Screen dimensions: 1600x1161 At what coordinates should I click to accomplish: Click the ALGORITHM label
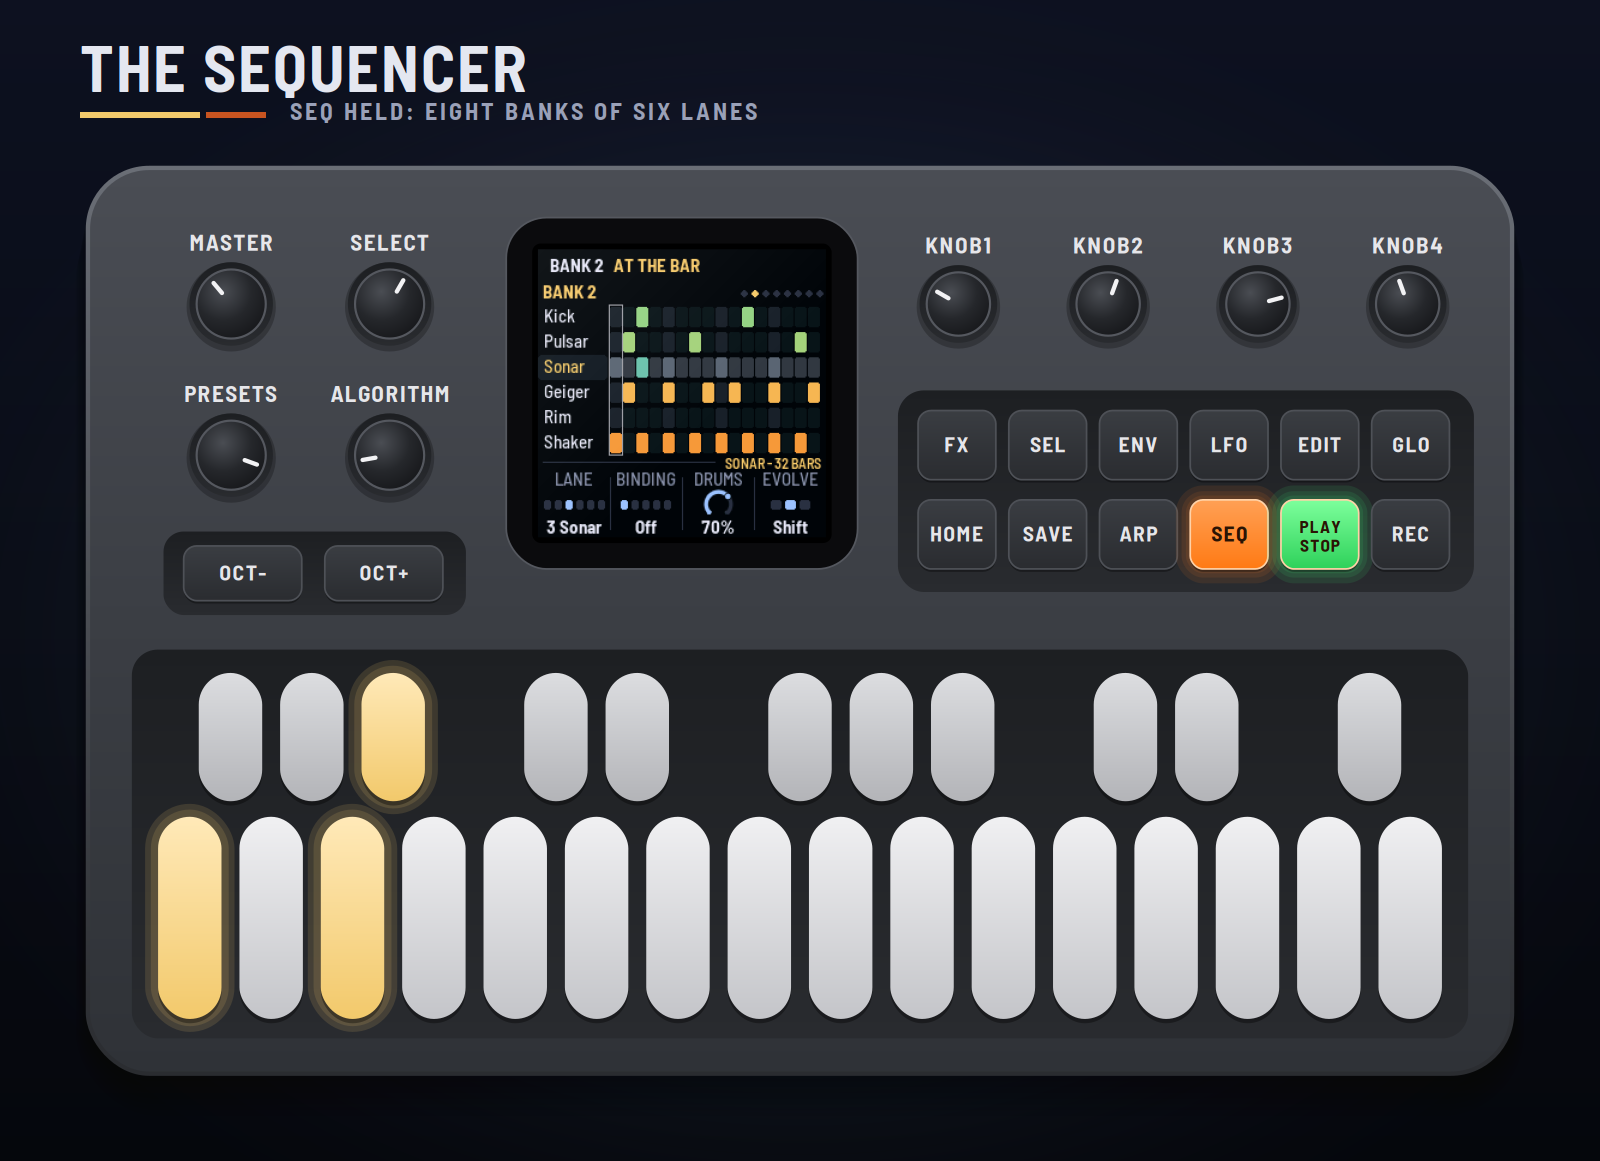[390, 394]
